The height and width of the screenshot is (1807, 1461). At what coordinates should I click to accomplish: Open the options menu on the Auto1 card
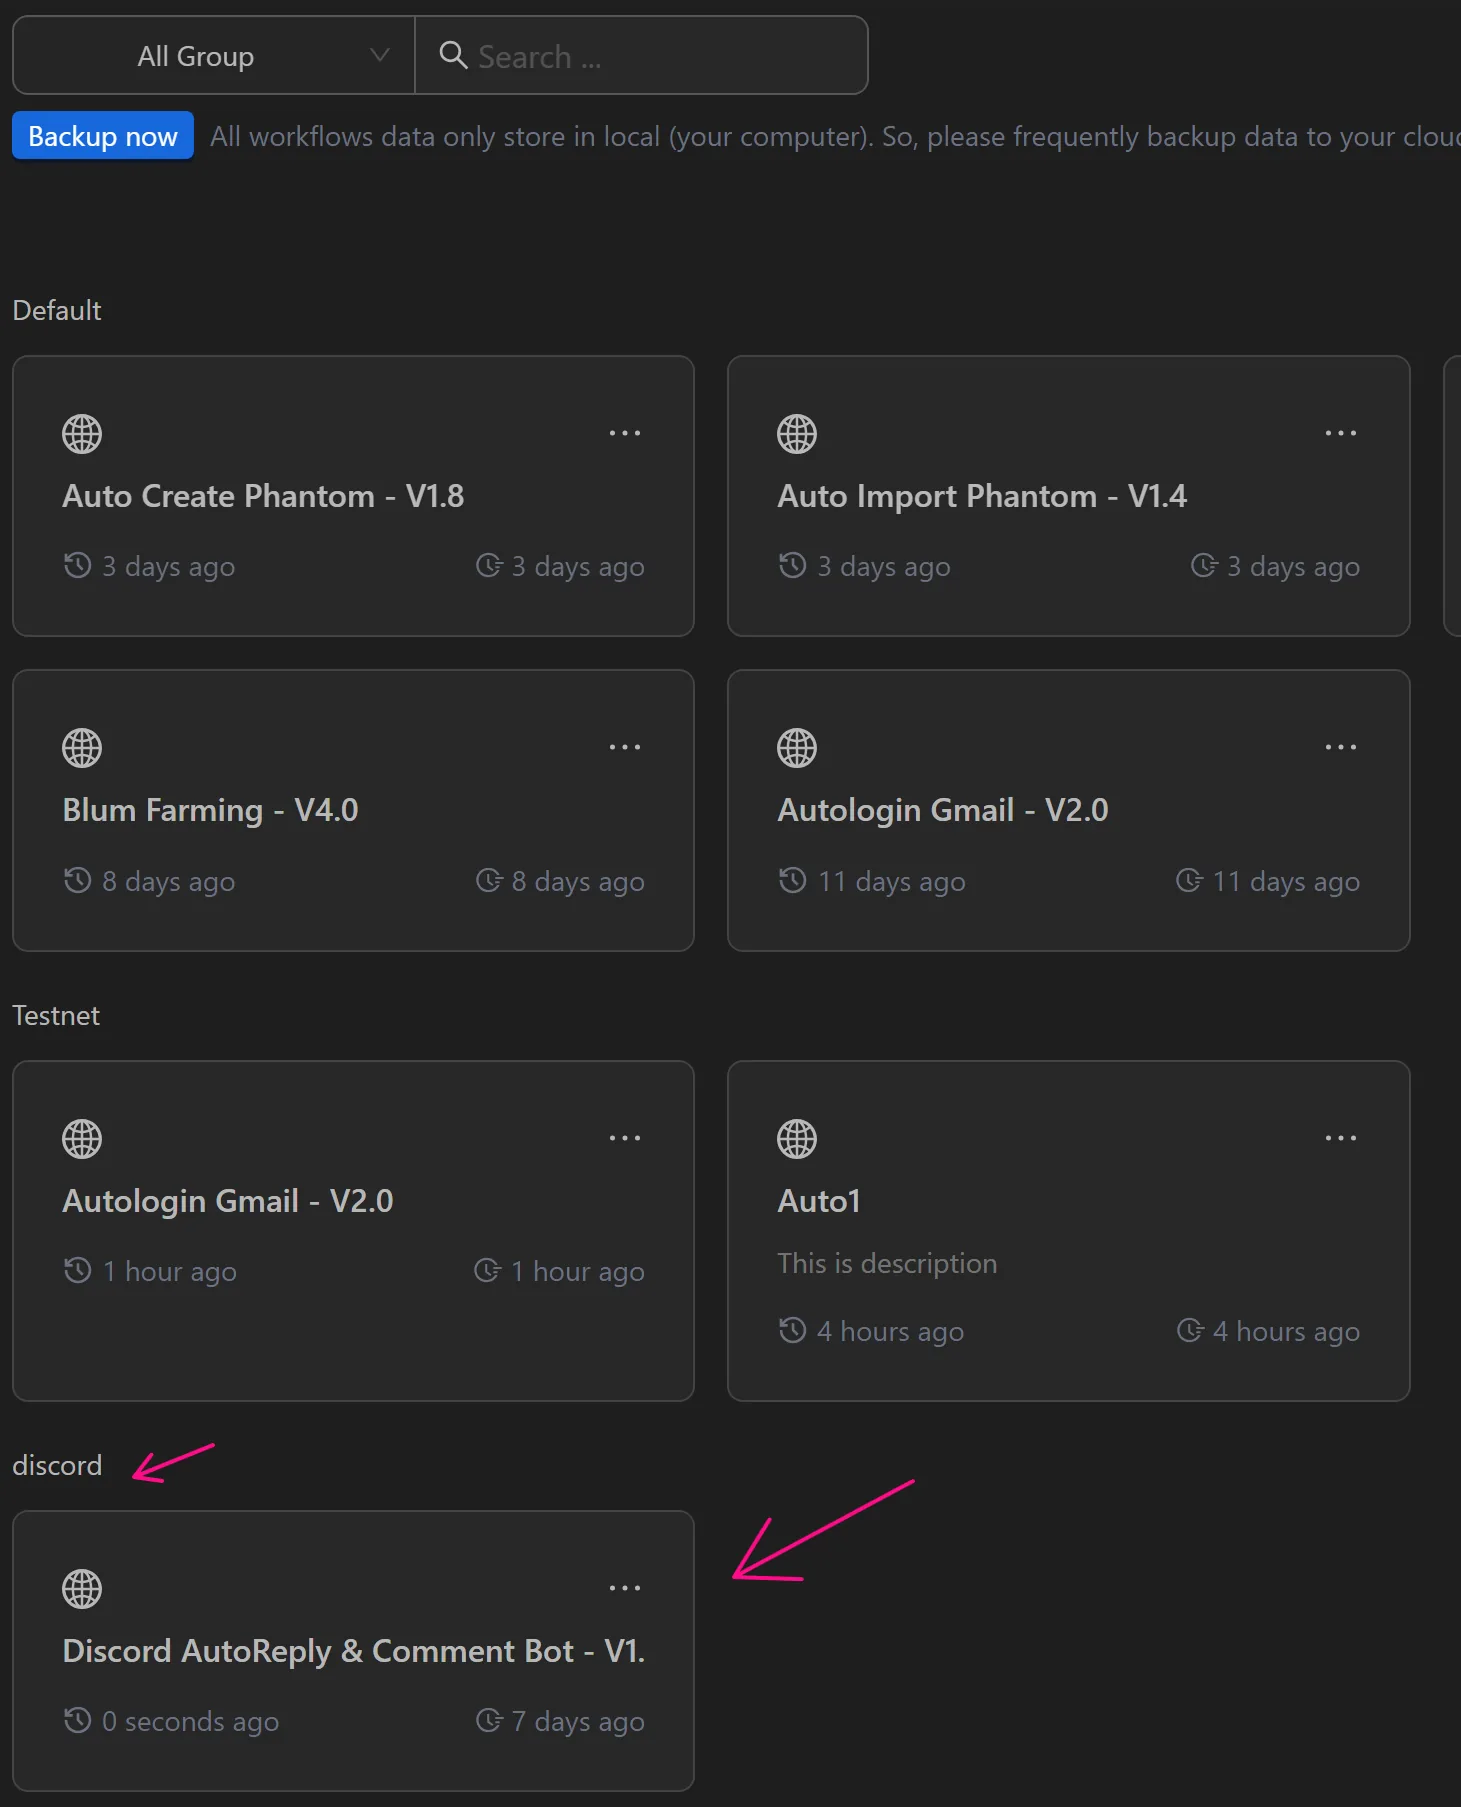(x=1340, y=1137)
